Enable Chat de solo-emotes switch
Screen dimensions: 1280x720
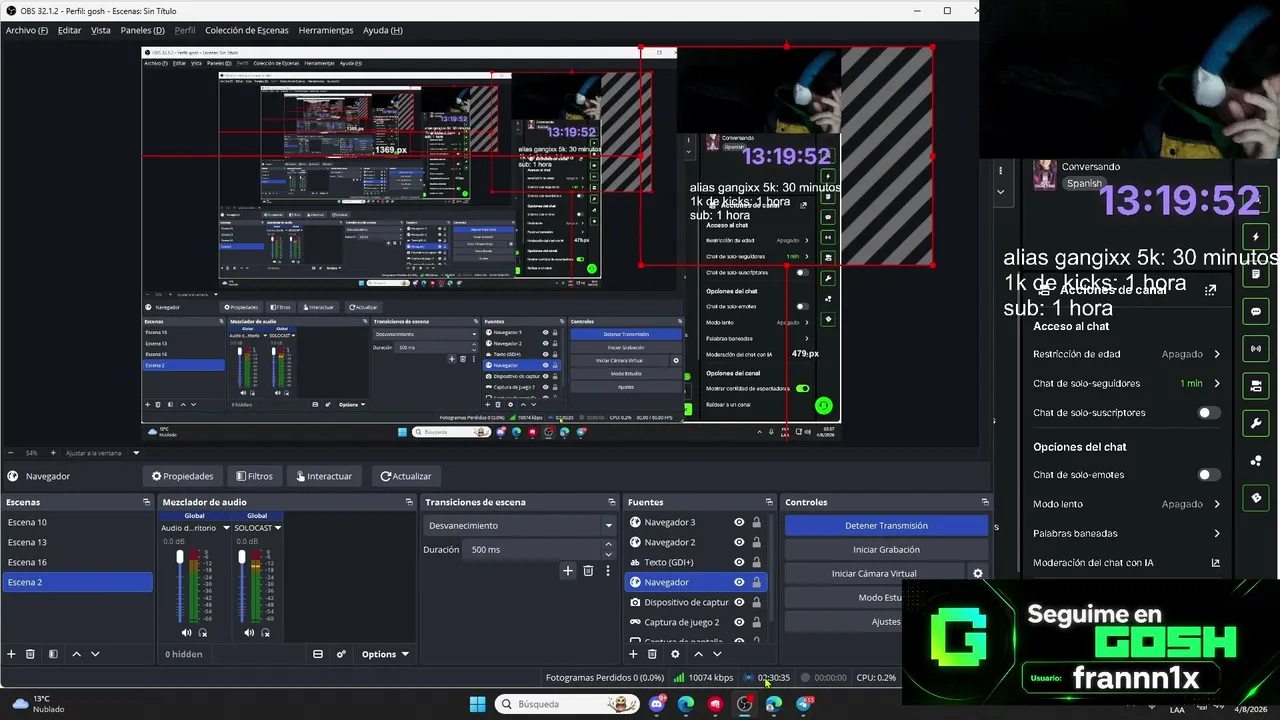coord(1209,475)
